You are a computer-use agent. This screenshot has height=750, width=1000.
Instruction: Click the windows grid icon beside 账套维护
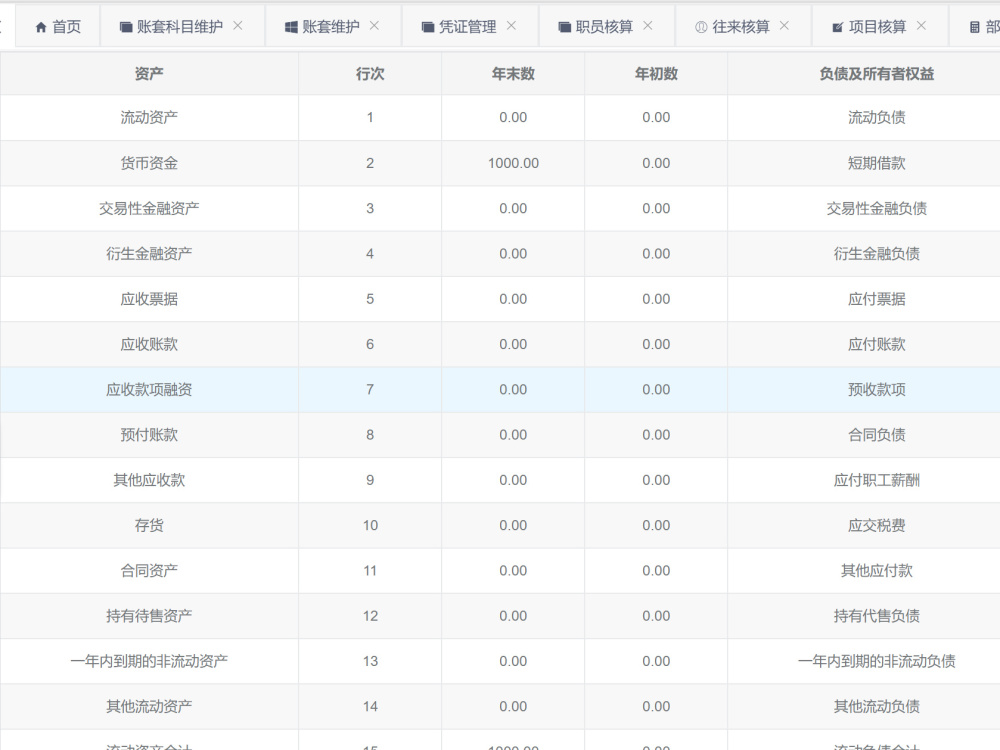[291, 27]
